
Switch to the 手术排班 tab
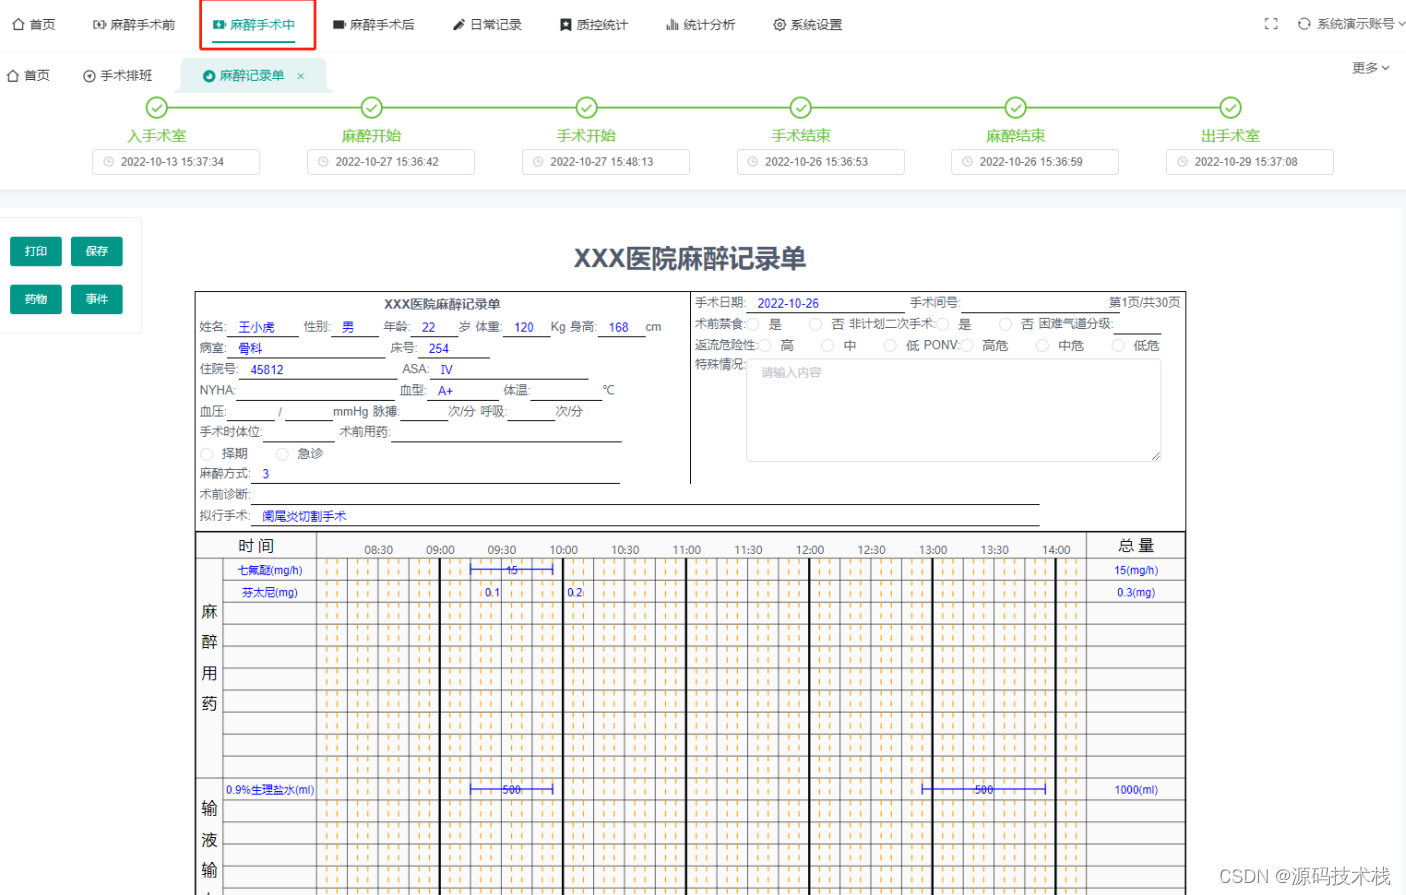tap(118, 76)
